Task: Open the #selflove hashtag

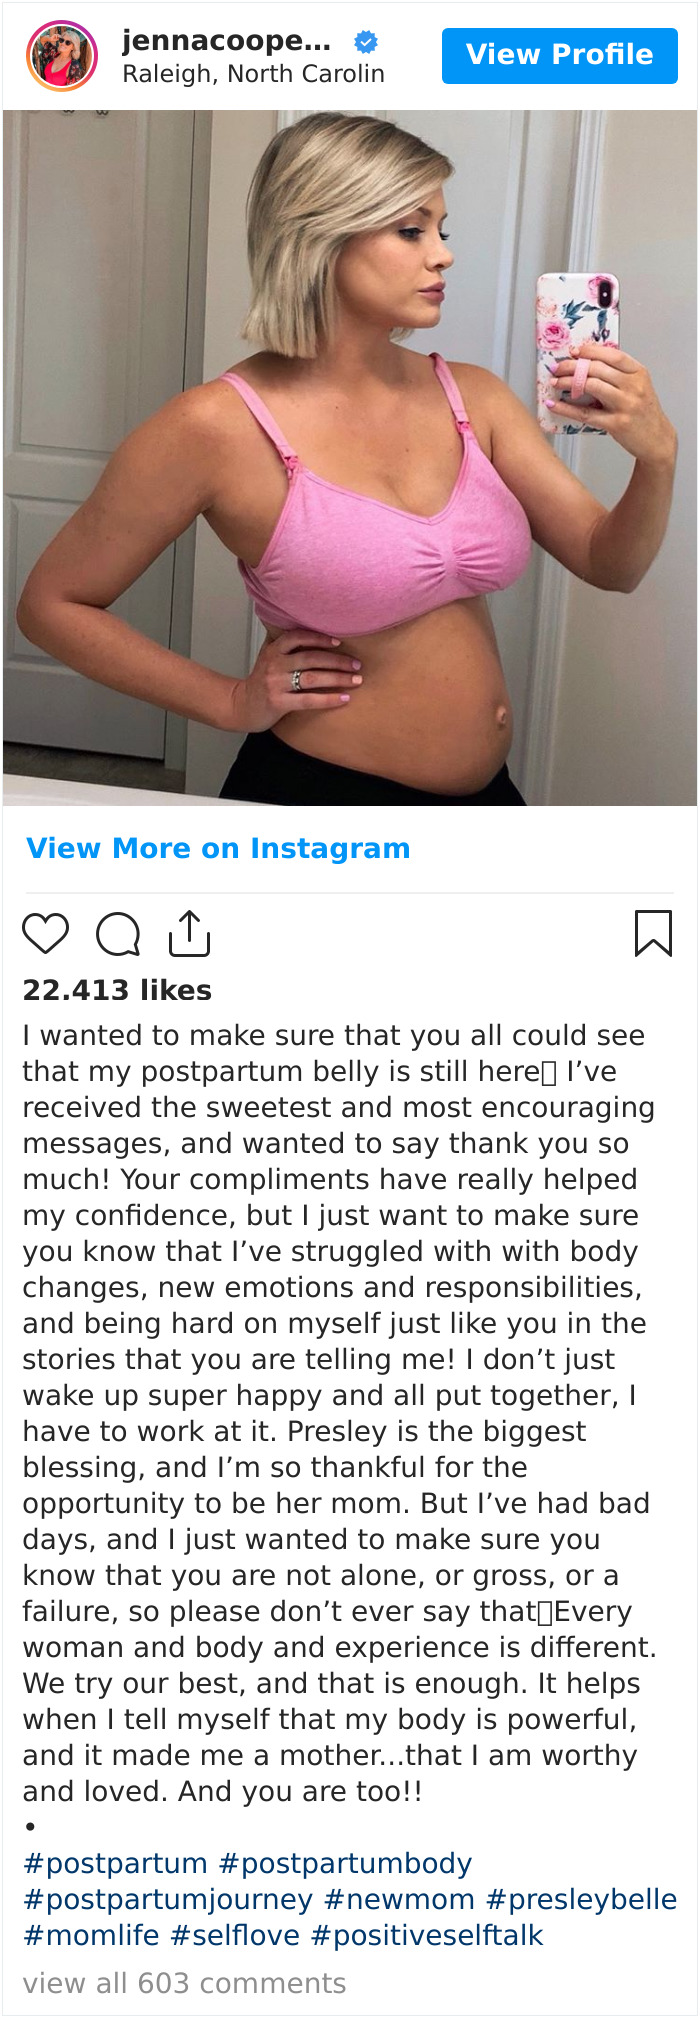Action: point(235,1936)
